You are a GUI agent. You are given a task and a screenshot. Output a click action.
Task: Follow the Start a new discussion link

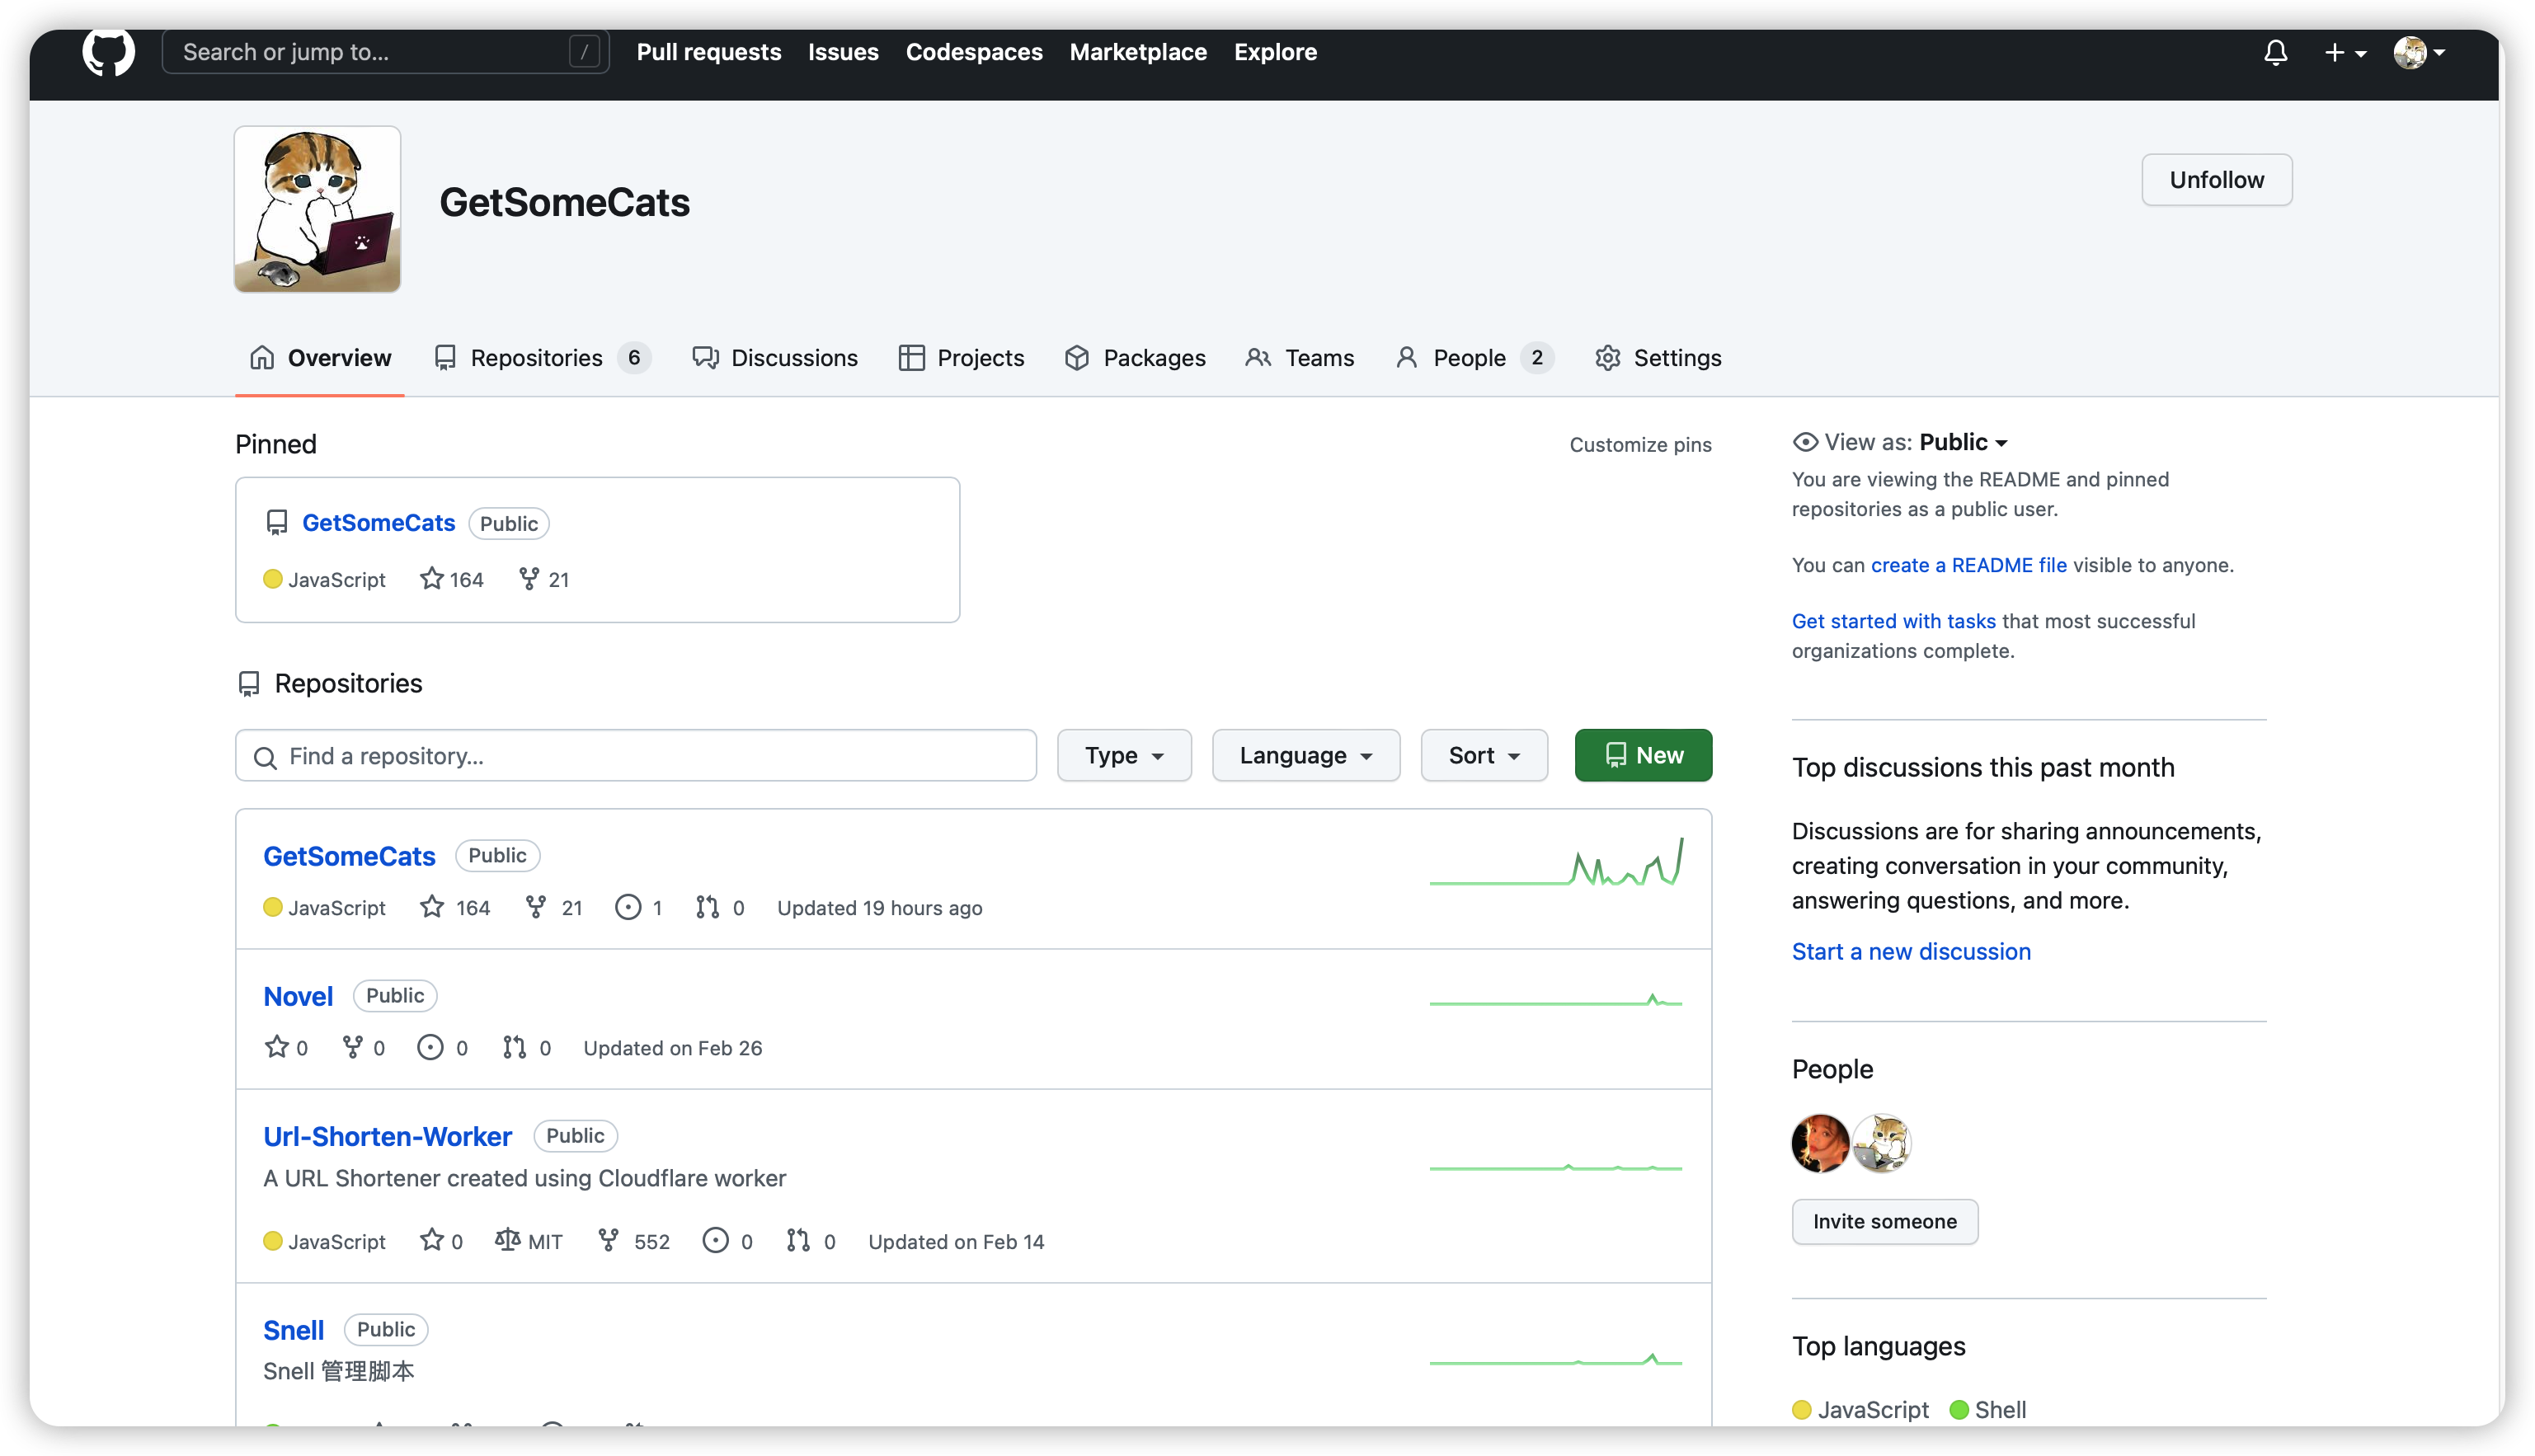tap(1911, 951)
